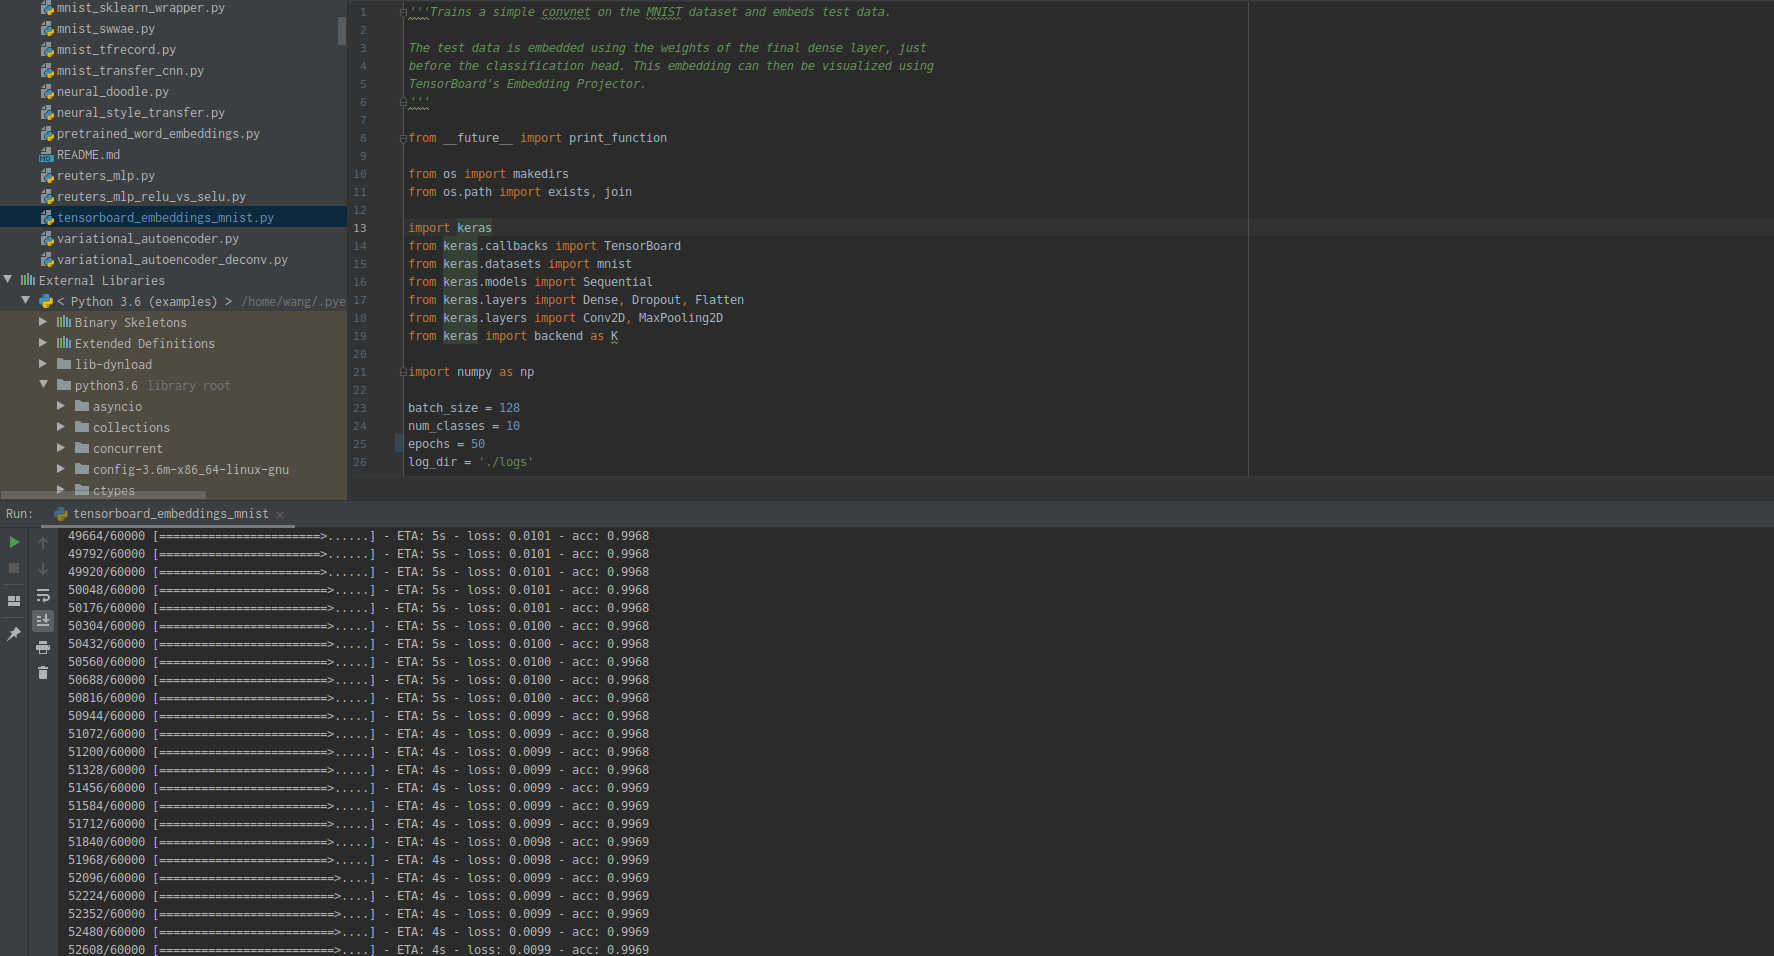Viewport: 1774px width, 956px height.
Task: Rerun tensorboard_embeddings_mnist with the green play icon
Action: click(x=13, y=542)
